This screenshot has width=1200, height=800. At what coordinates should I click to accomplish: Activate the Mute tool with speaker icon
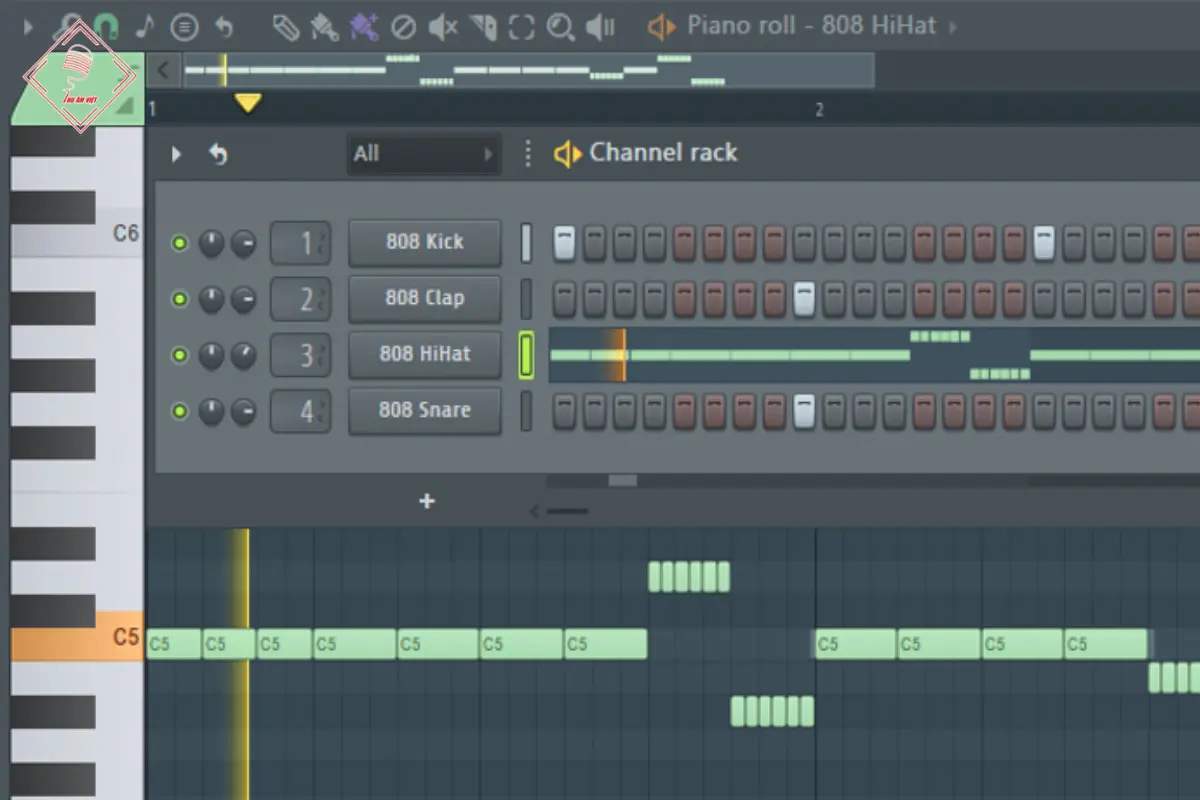(442, 27)
